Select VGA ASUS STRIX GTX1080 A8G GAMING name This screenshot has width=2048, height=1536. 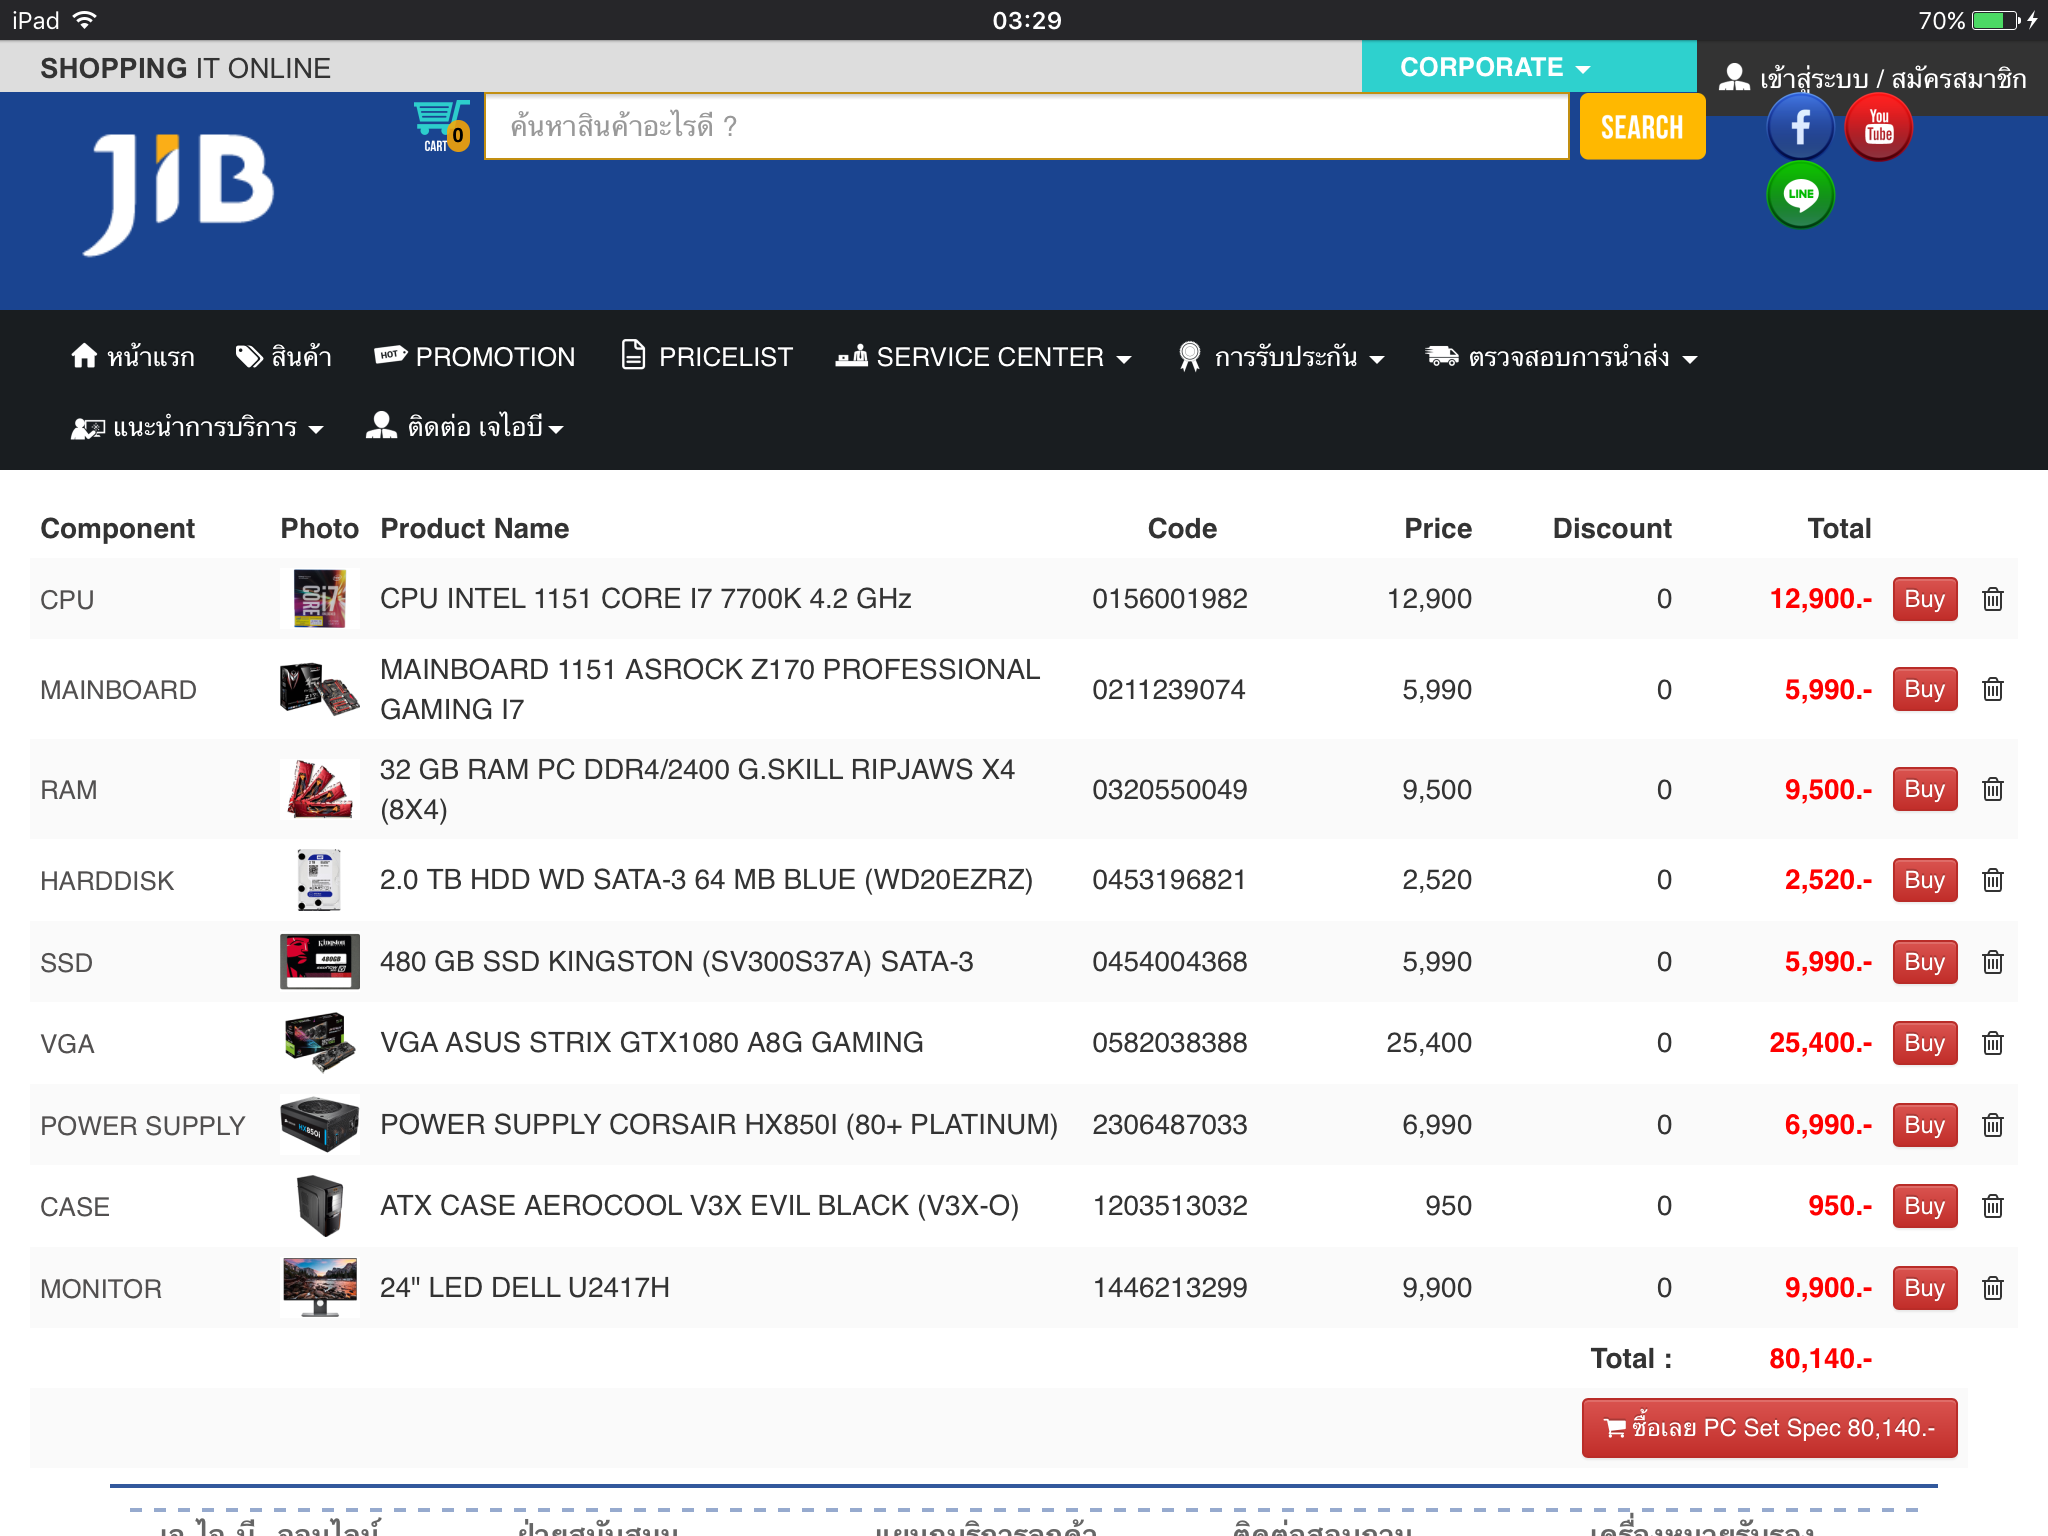click(x=652, y=1043)
